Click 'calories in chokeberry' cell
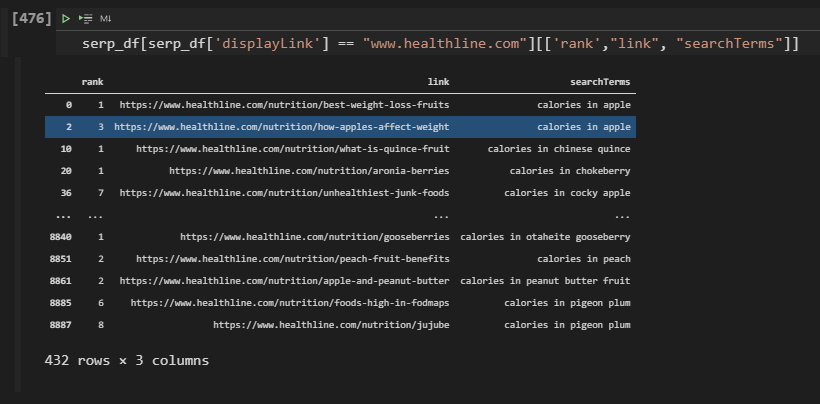 tap(570, 171)
